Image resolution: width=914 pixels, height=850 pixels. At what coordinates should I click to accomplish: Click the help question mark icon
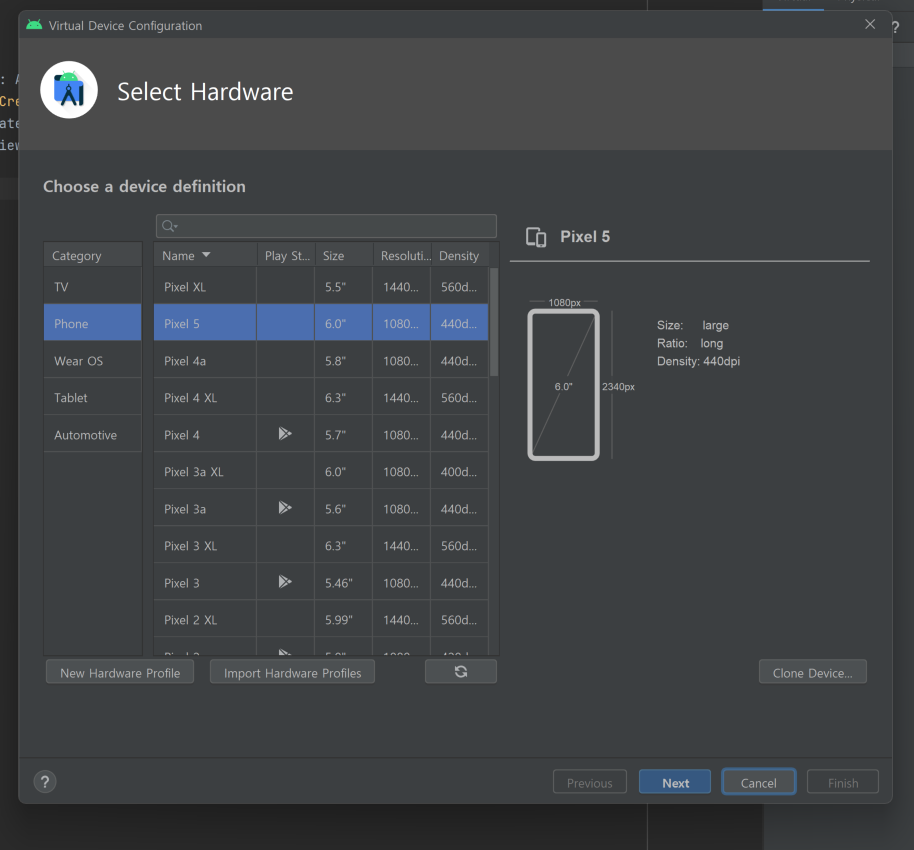pos(45,782)
